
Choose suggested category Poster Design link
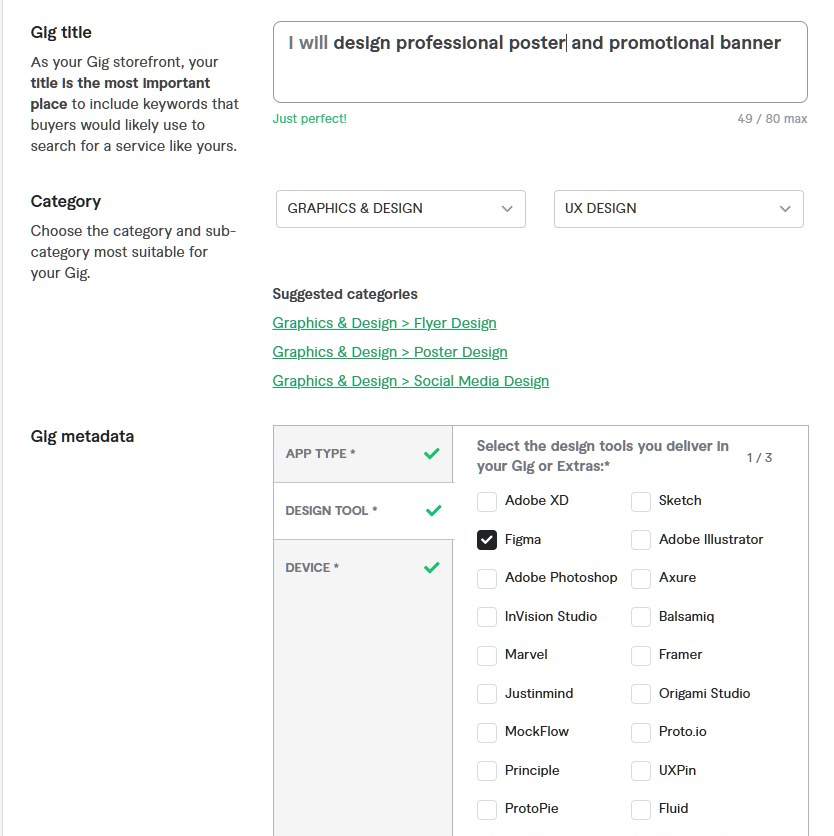click(390, 352)
